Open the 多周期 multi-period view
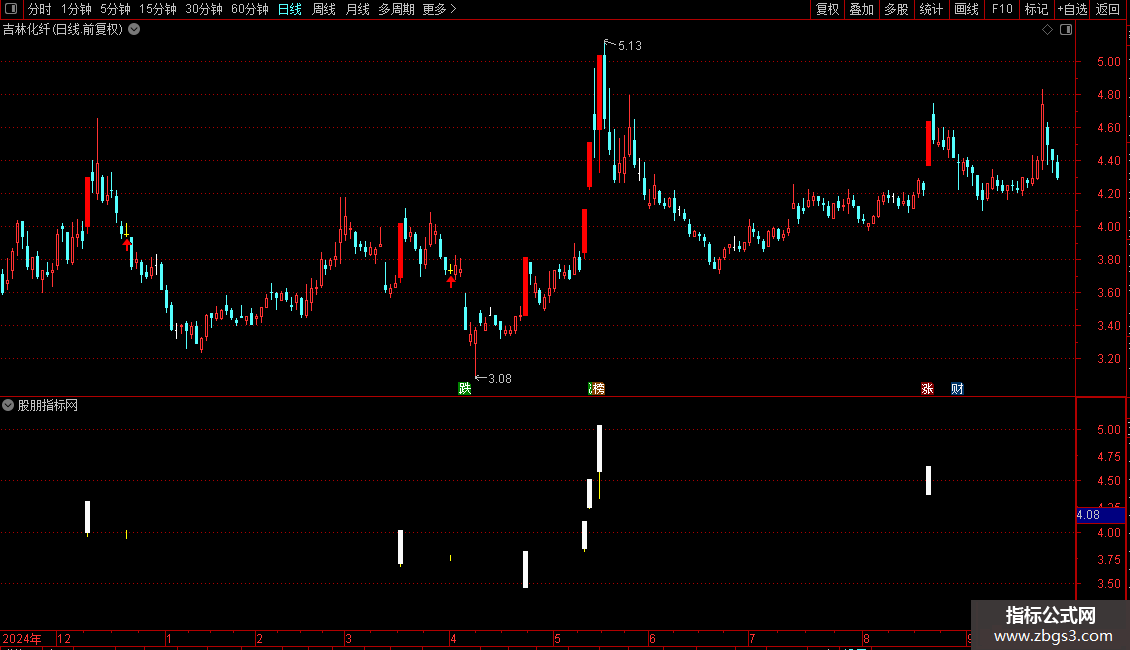1130x650 pixels. pos(396,9)
